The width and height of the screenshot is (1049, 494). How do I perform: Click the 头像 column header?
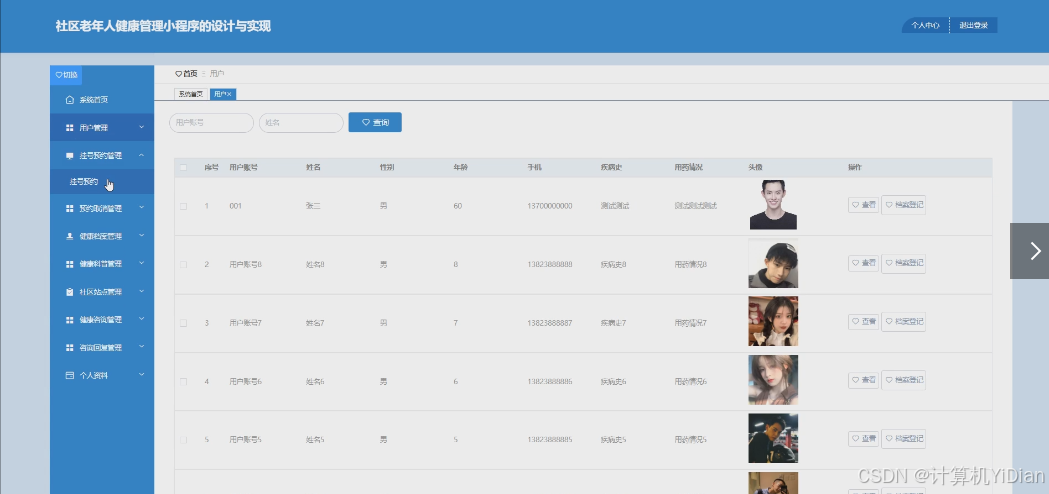[755, 167]
